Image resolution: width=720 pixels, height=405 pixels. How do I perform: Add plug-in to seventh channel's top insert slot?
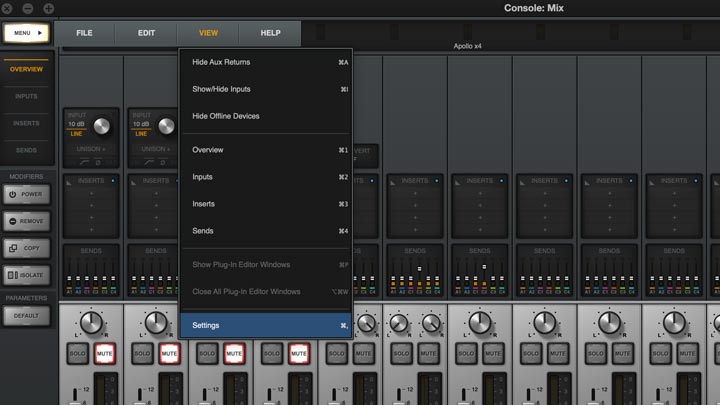[x=480, y=193]
